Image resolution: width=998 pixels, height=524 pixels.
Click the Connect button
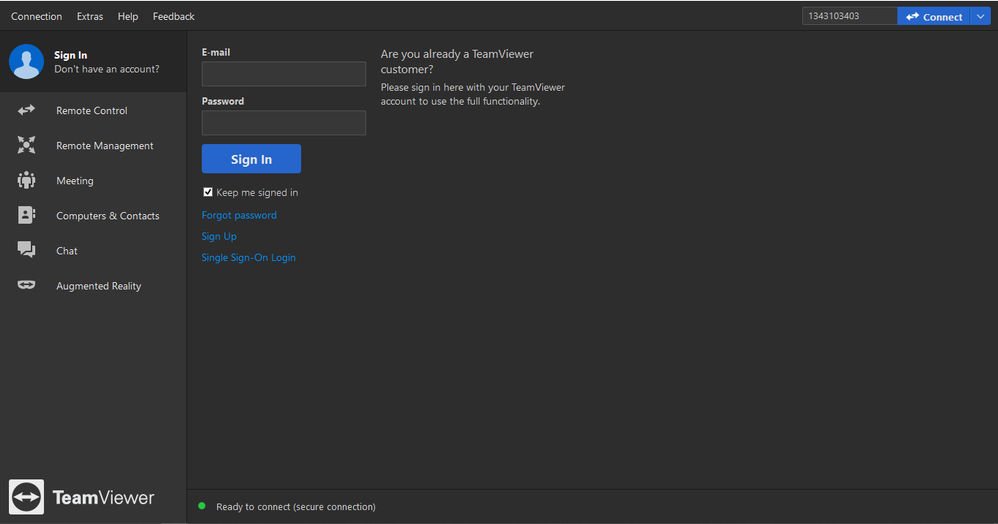point(934,17)
